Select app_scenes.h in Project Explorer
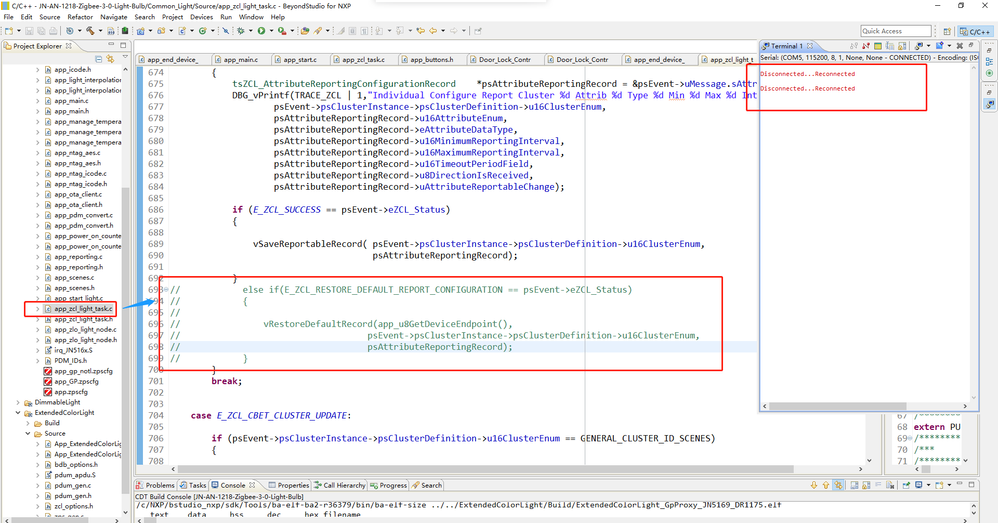Screen dimensions: 998x523 (74, 288)
